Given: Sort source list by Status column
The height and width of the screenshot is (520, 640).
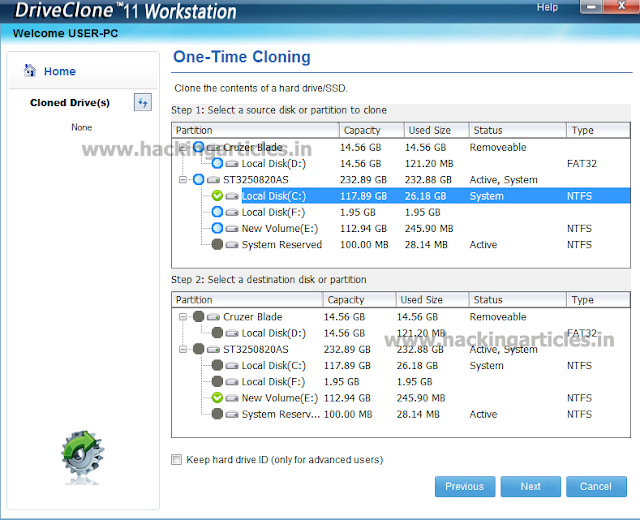Looking at the screenshot, I should click(x=518, y=130).
